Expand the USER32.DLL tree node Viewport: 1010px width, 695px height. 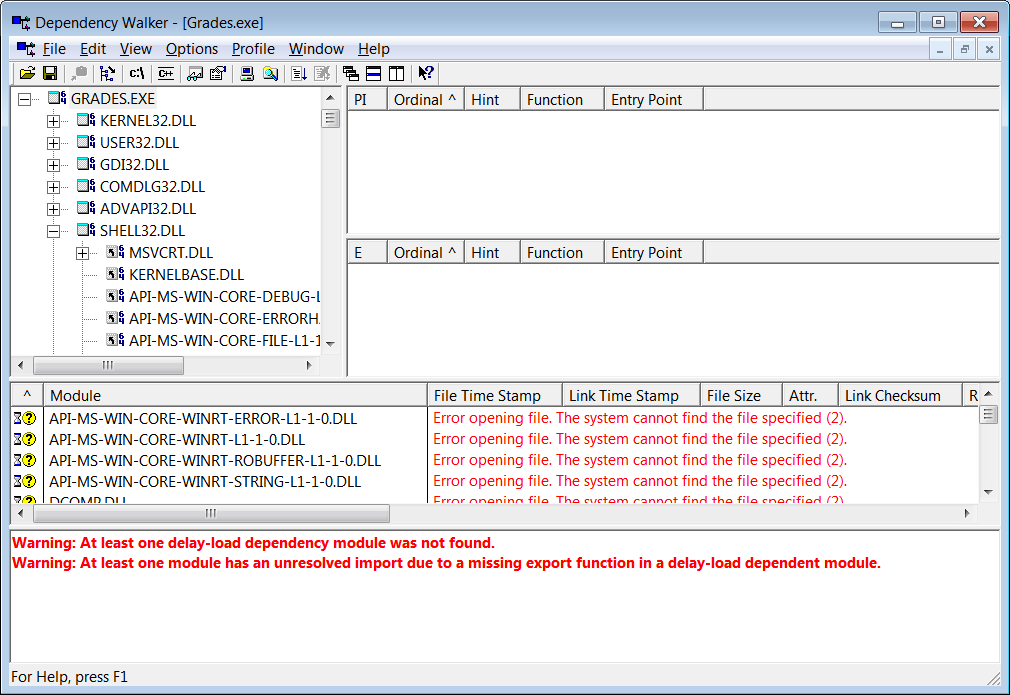click(53, 143)
